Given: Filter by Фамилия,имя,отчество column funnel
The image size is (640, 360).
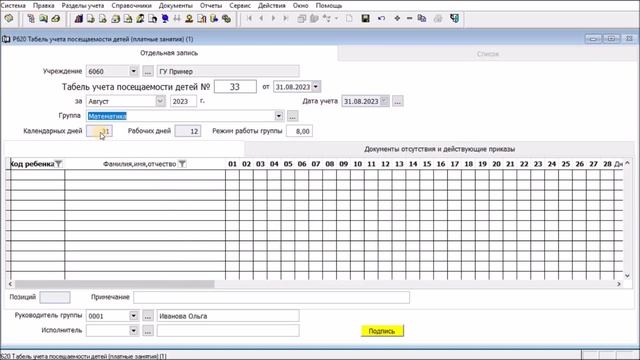Looking at the screenshot, I should pos(182,164).
